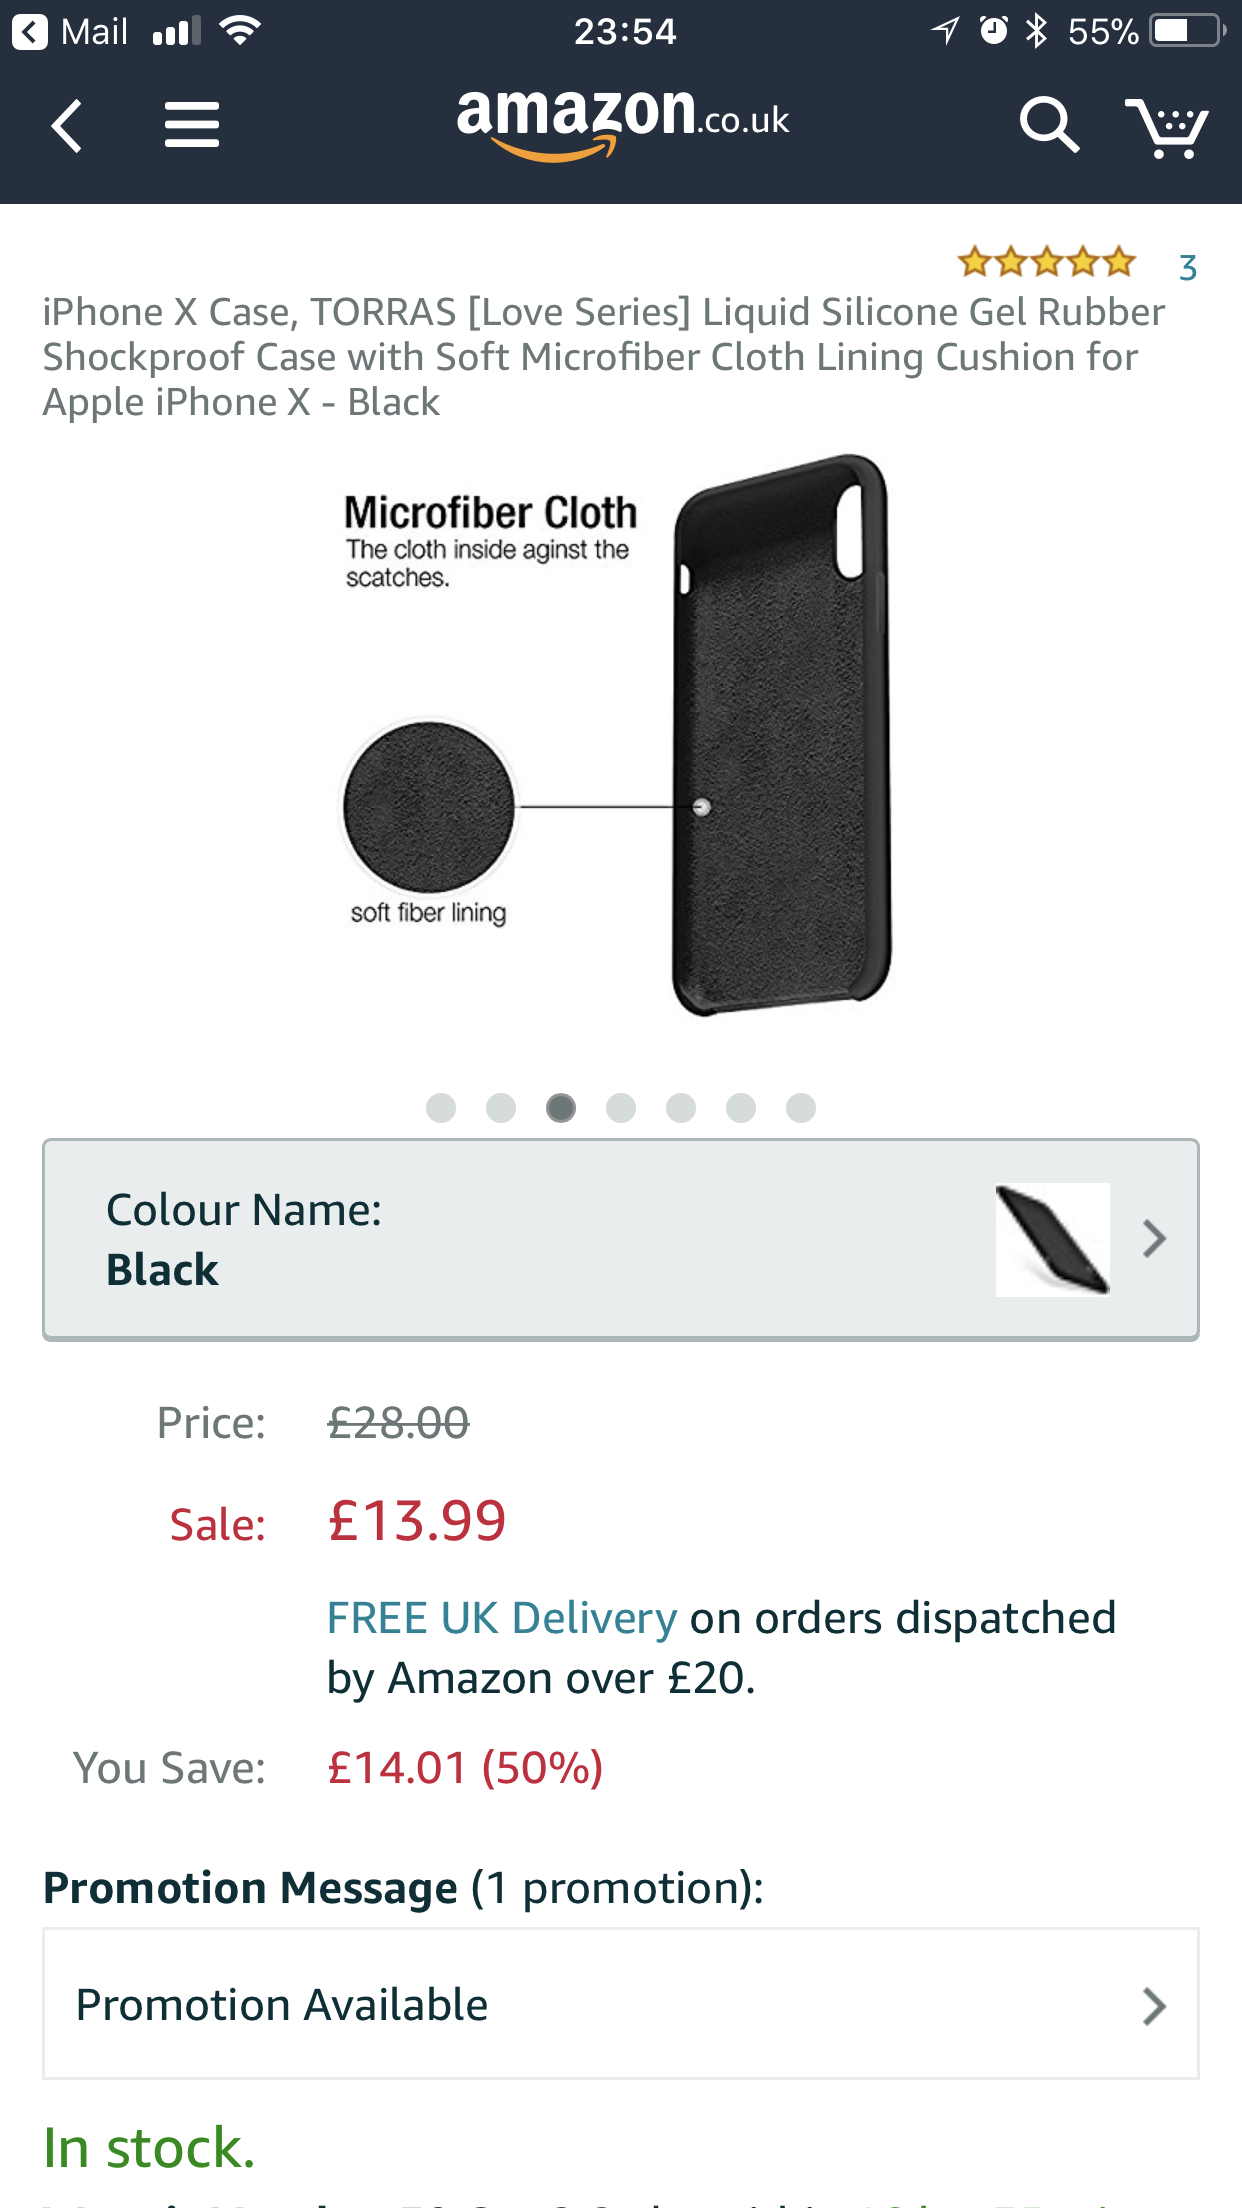Viewport: 1242px width, 2208px height.
Task: Open the 3 customer reviews count
Action: [1188, 268]
